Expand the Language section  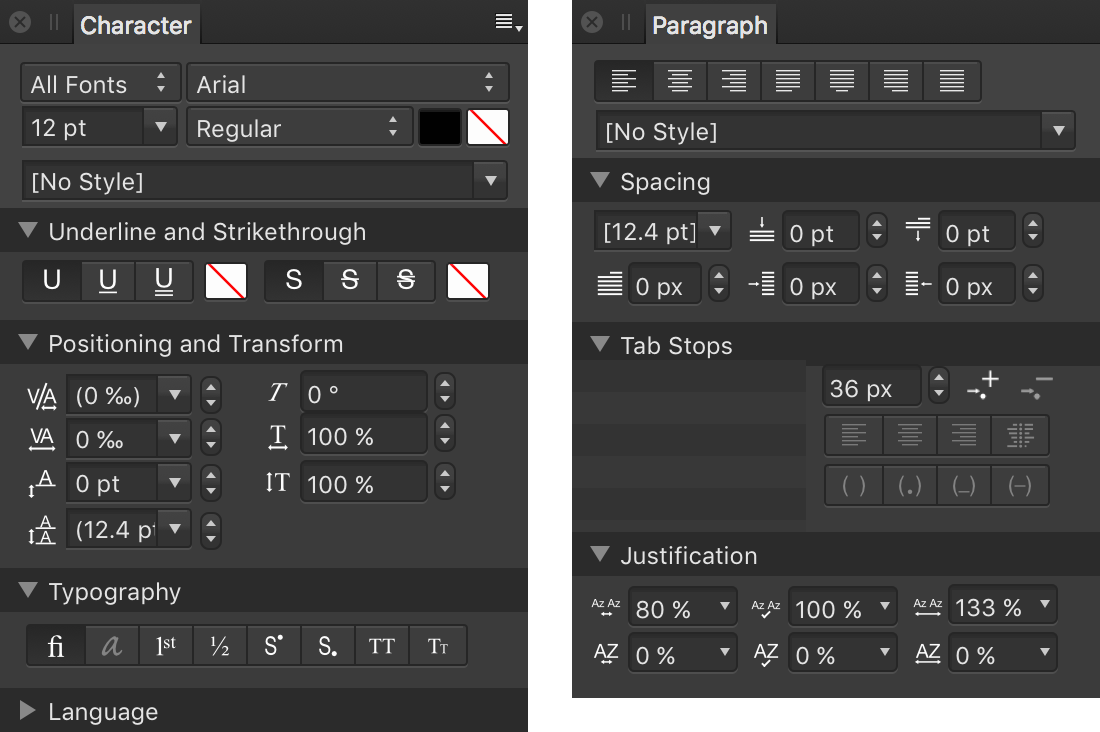pos(28,711)
